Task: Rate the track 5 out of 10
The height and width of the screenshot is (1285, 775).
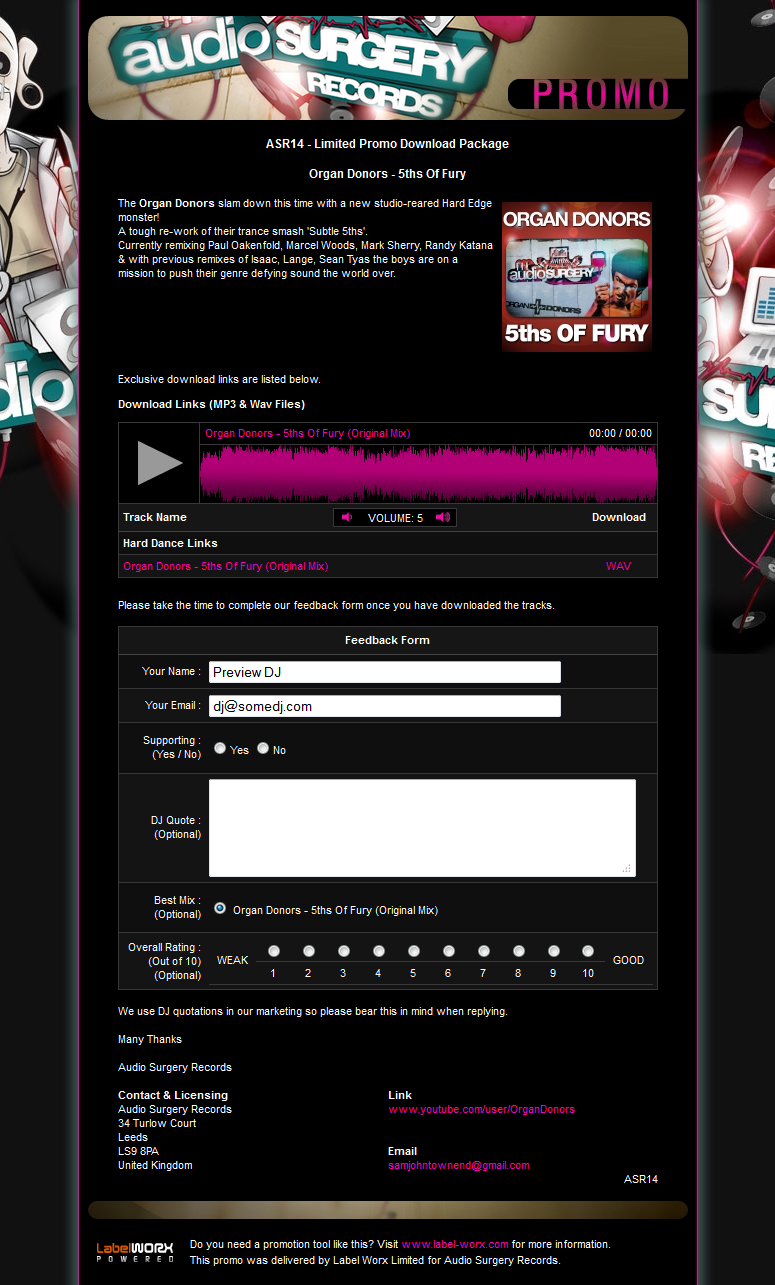Action: (414, 951)
